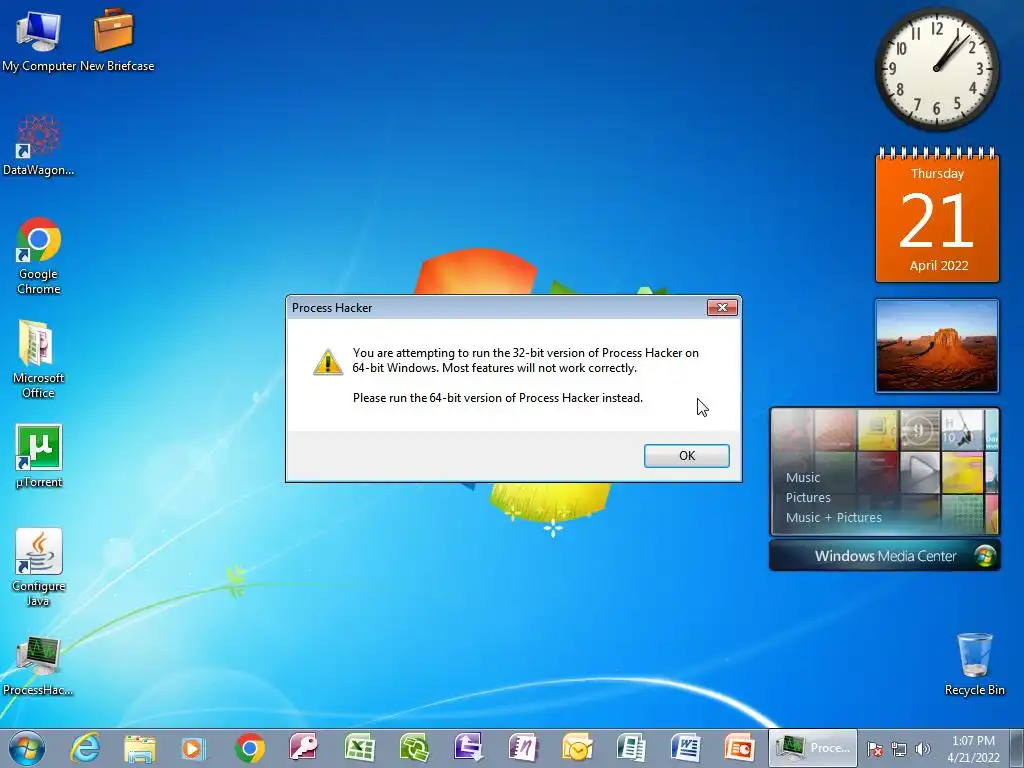Launch Internet Explorer from the taskbar

pyautogui.click(x=86, y=748)
